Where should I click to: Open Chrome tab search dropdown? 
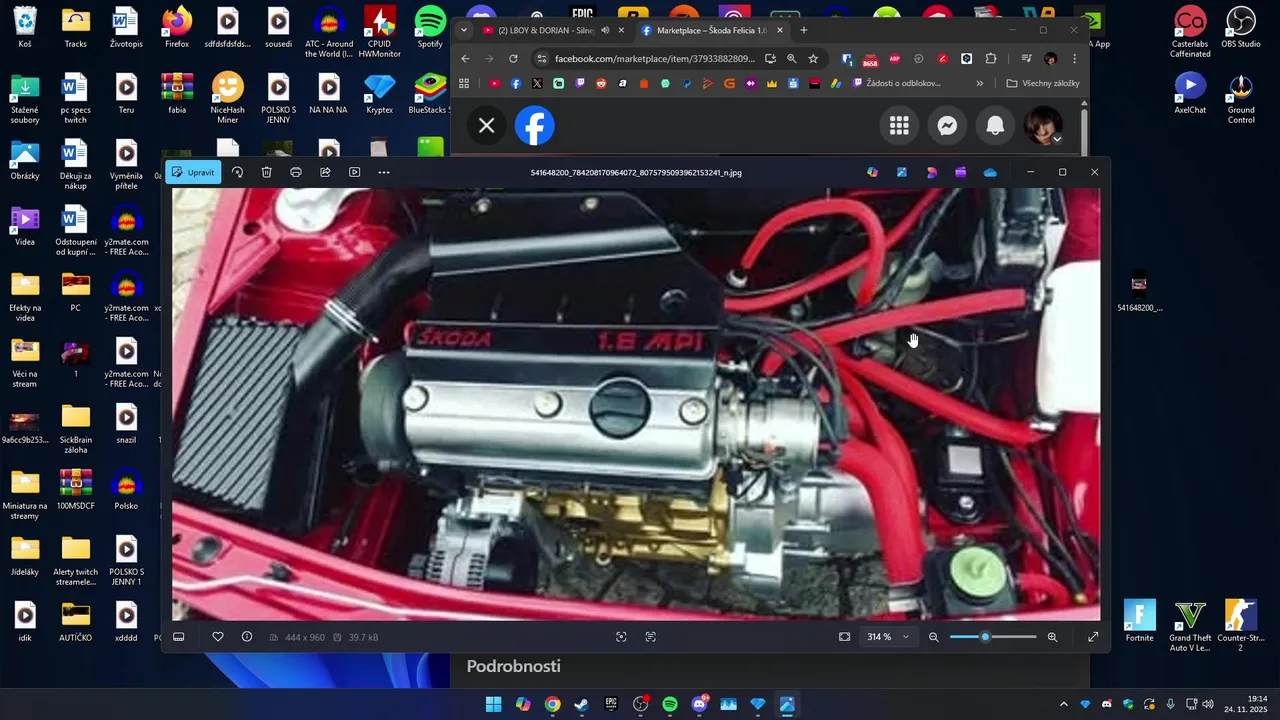[x=463, y=30]
